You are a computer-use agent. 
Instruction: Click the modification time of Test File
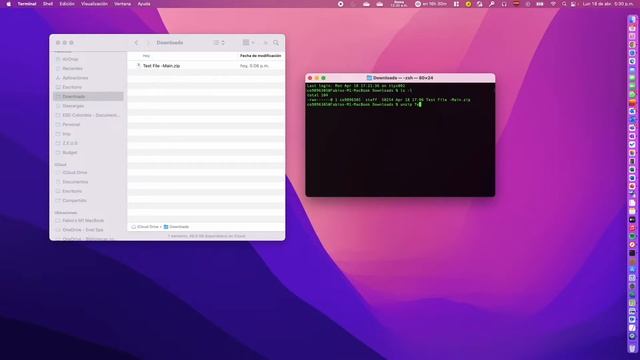[254, 66]
